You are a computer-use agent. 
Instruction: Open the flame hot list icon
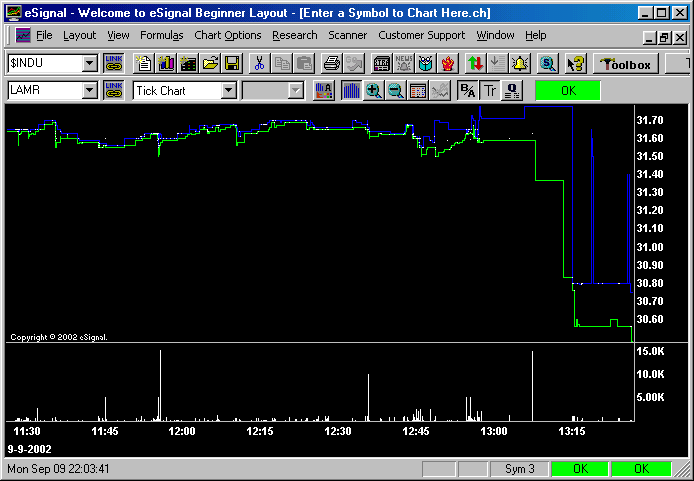coord(448,63)
